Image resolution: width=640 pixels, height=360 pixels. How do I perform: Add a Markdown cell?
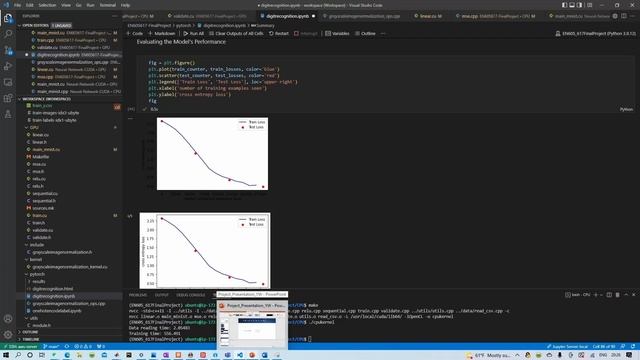coord(162,33)
